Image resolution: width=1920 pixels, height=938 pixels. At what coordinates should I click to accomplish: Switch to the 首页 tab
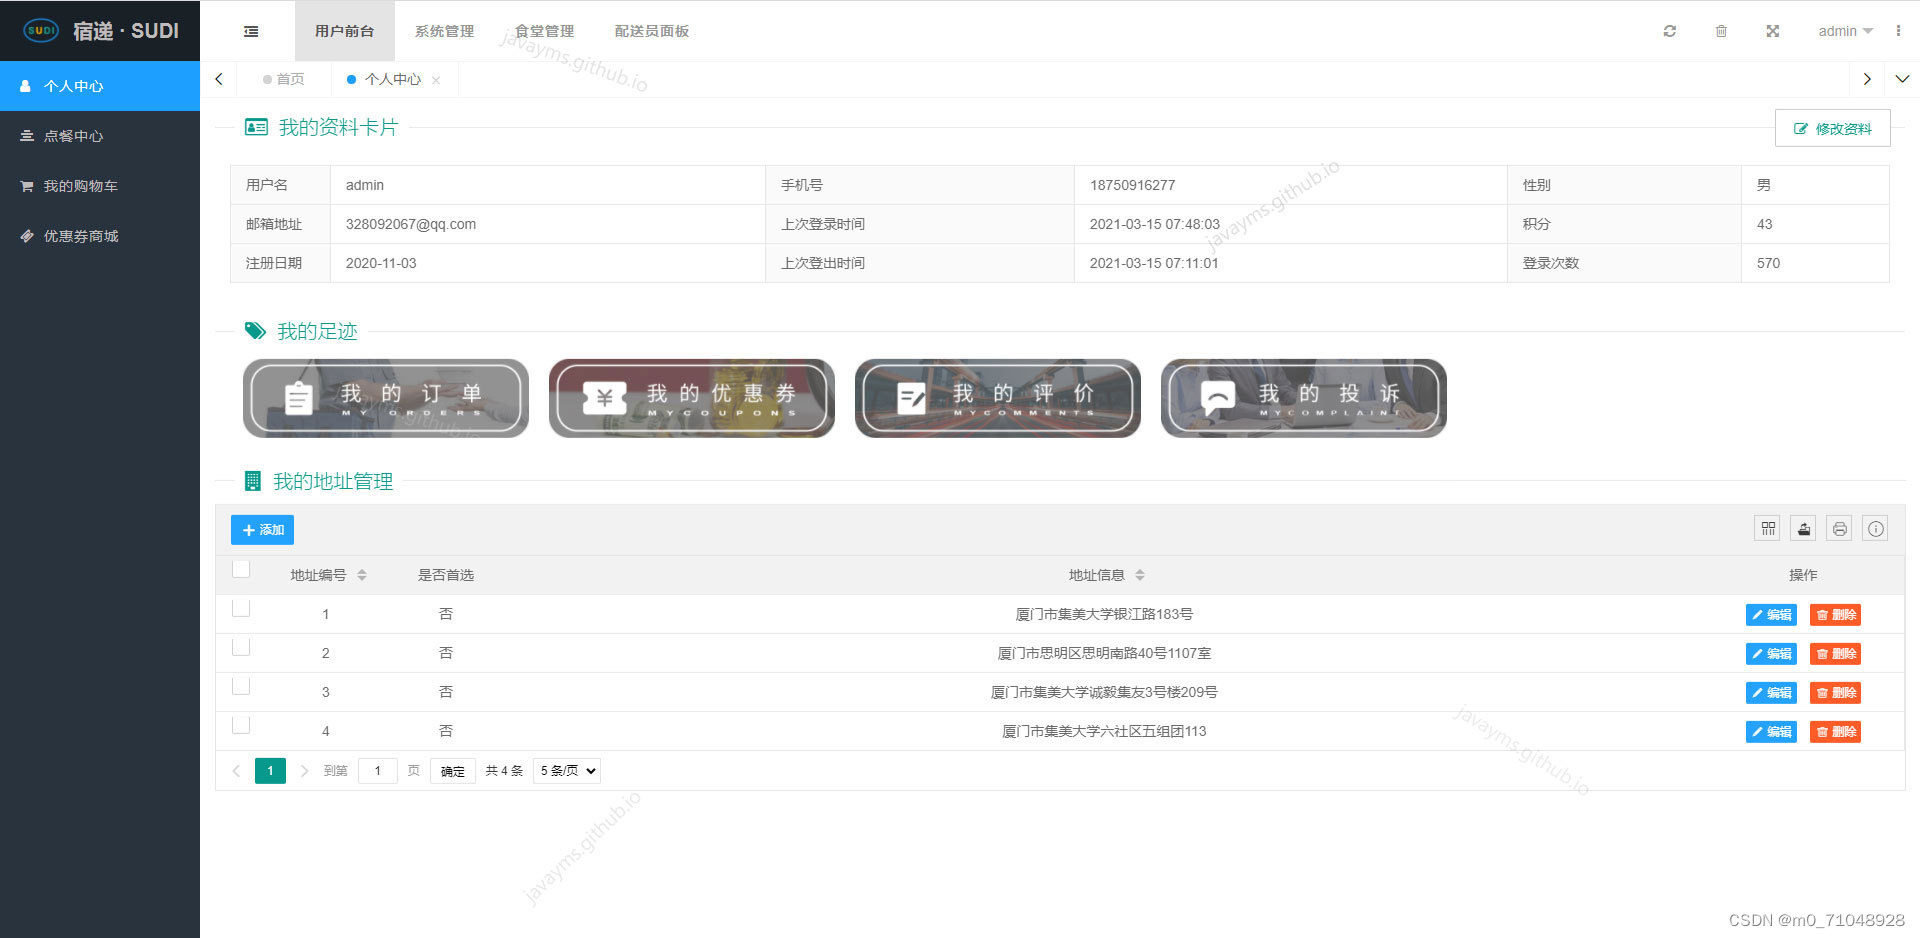click(284, 79)
